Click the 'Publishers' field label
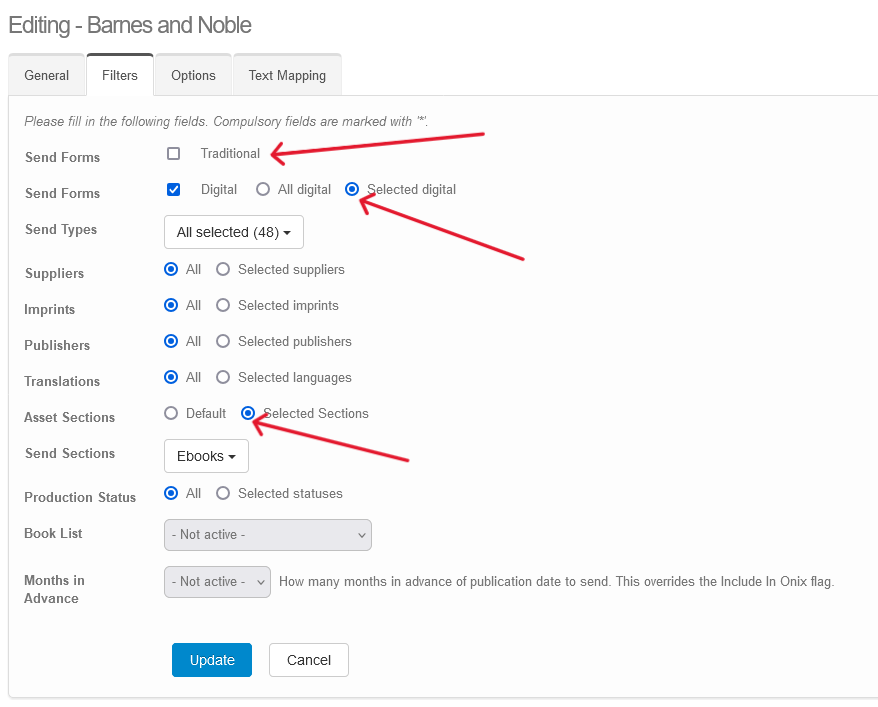878x707 pixels. (x=57, y=345)
